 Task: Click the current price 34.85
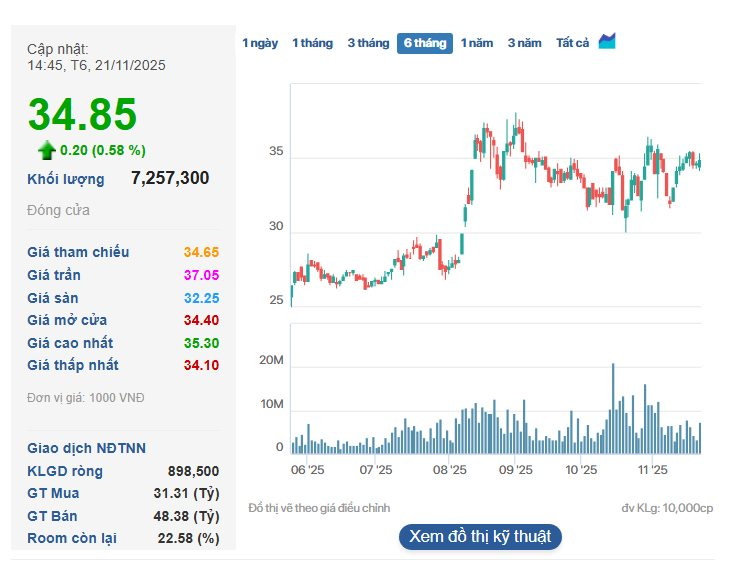(82, 114)
